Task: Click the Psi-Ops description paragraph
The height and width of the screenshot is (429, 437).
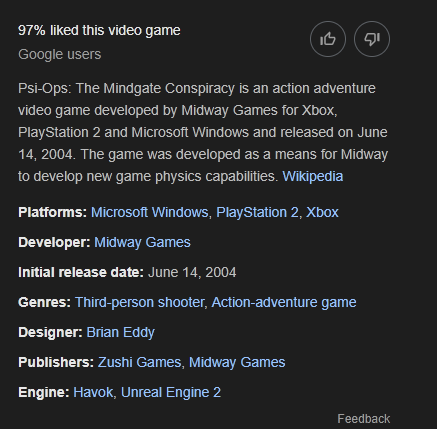Action: pyautogui.click(x=203, y=132)
